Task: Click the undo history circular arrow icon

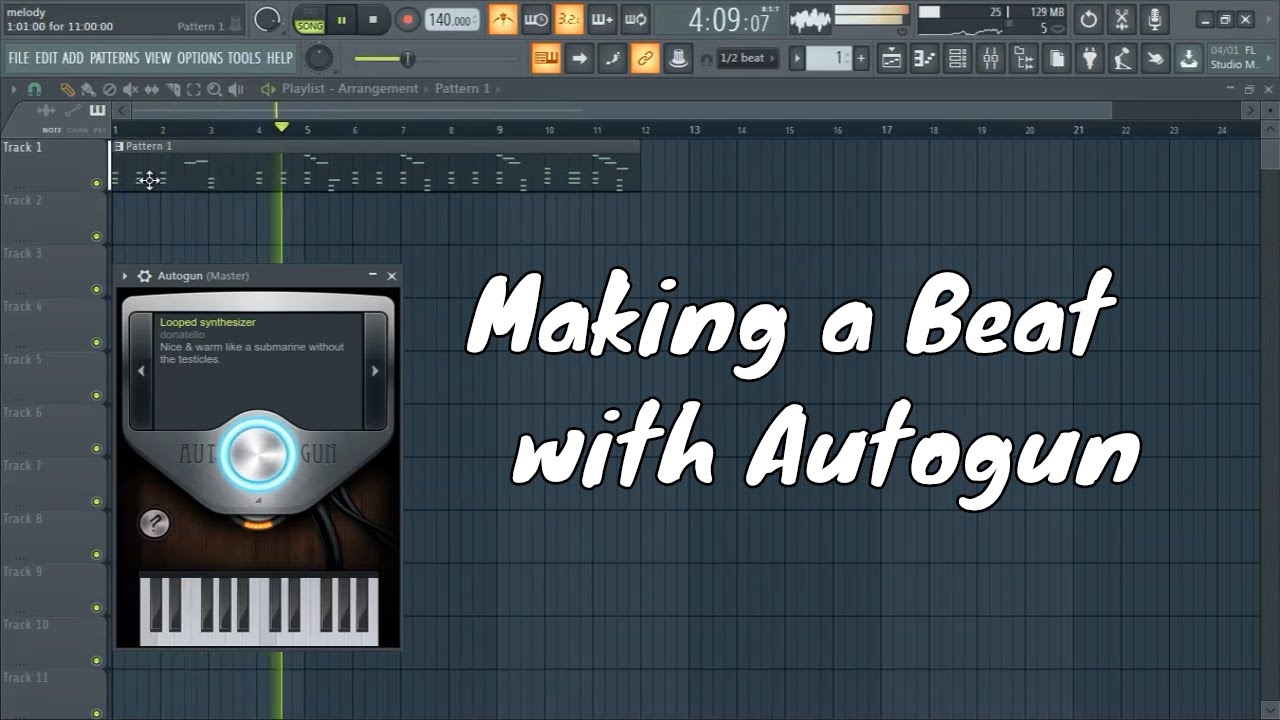Action: [x=1089, y=19]
